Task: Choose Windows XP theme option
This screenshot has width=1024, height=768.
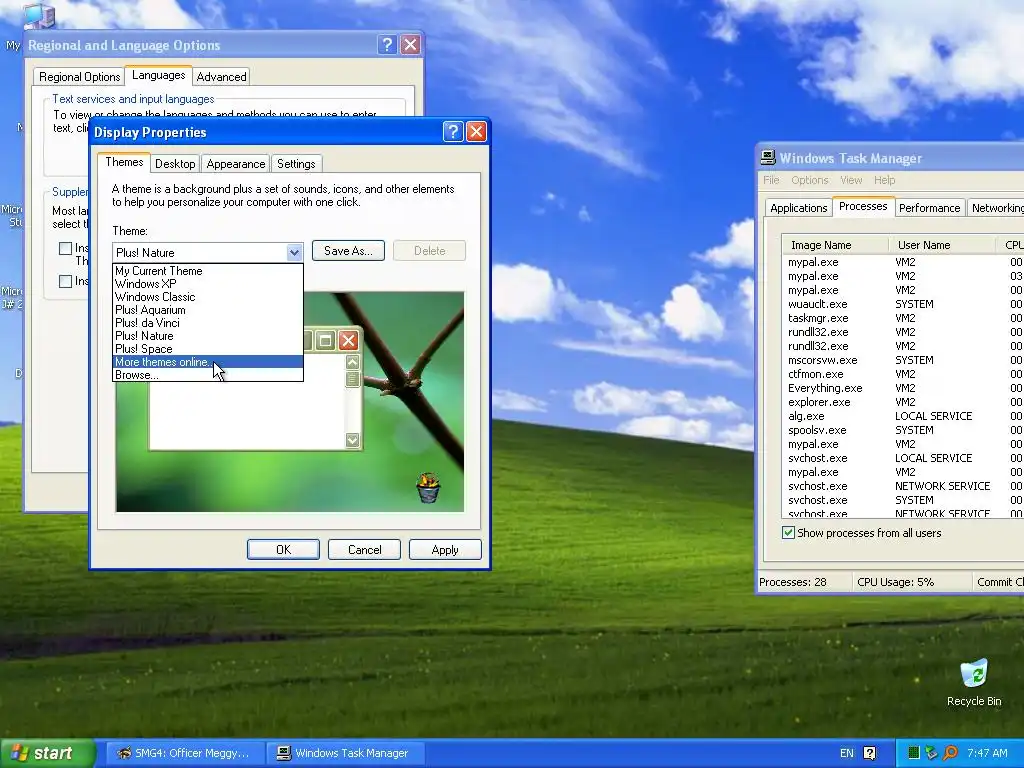Action: [208, 283]
